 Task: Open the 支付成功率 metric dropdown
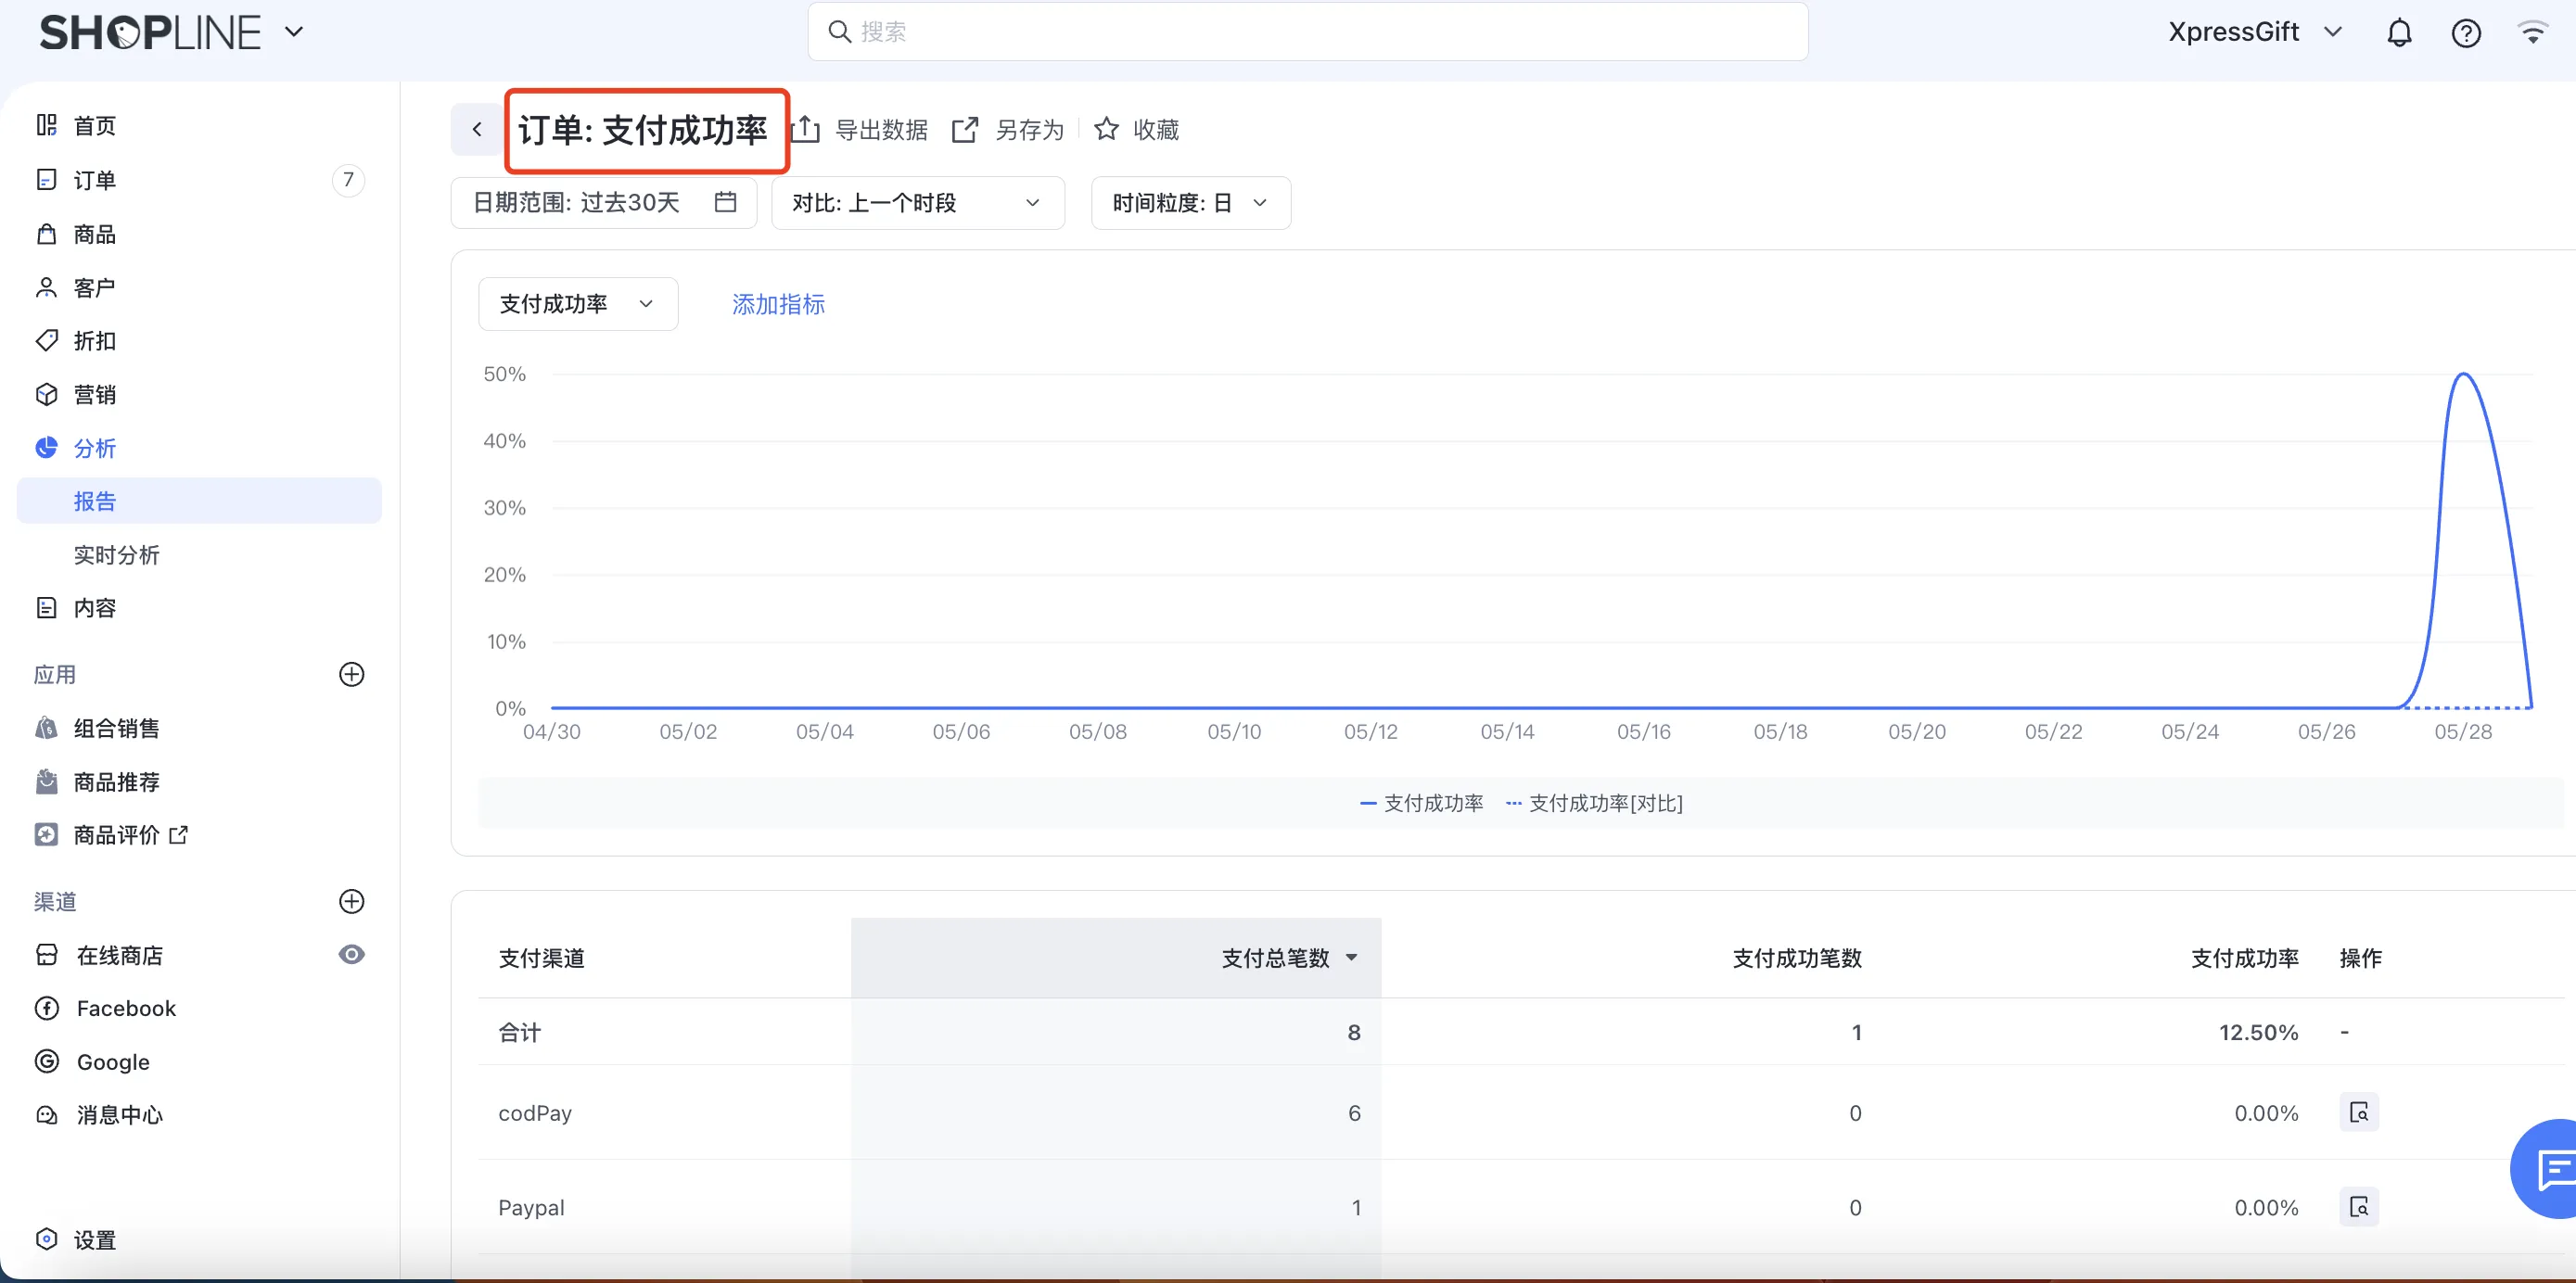577,304
